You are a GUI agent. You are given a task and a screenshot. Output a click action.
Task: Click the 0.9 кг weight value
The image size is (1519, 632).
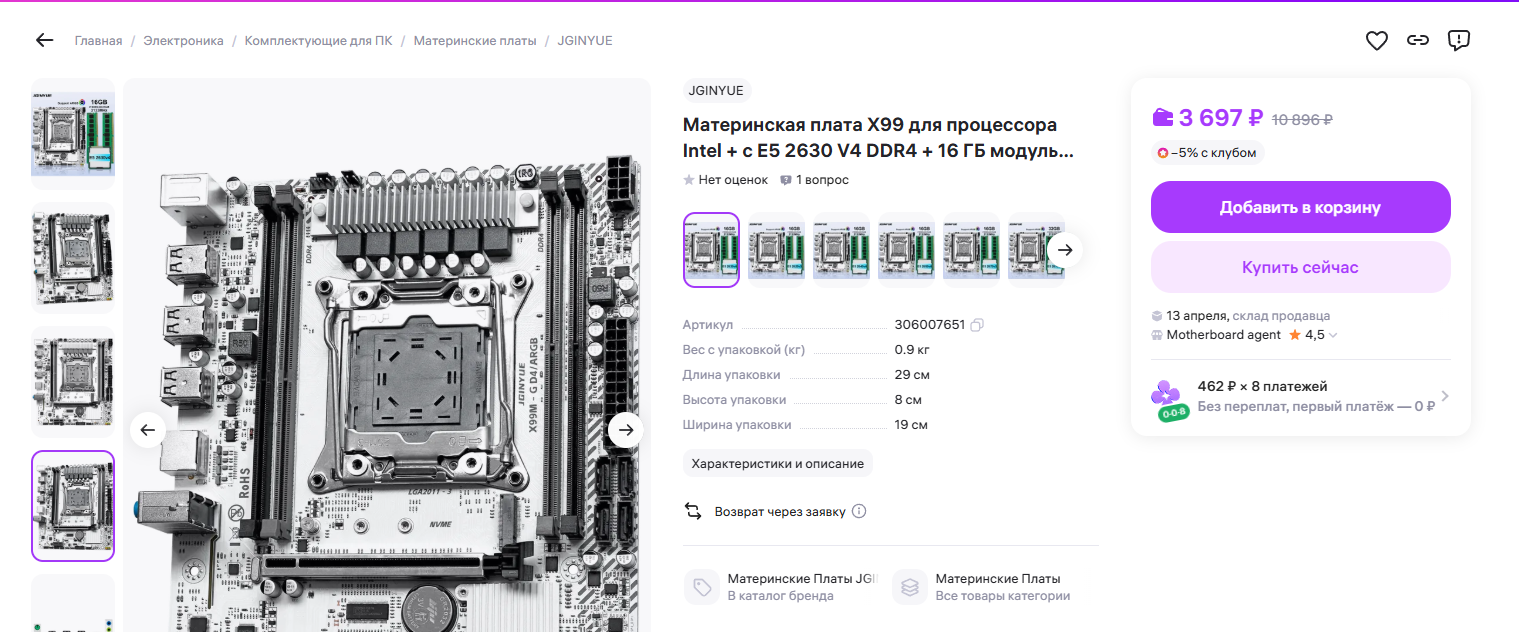(x=913, y=350)
